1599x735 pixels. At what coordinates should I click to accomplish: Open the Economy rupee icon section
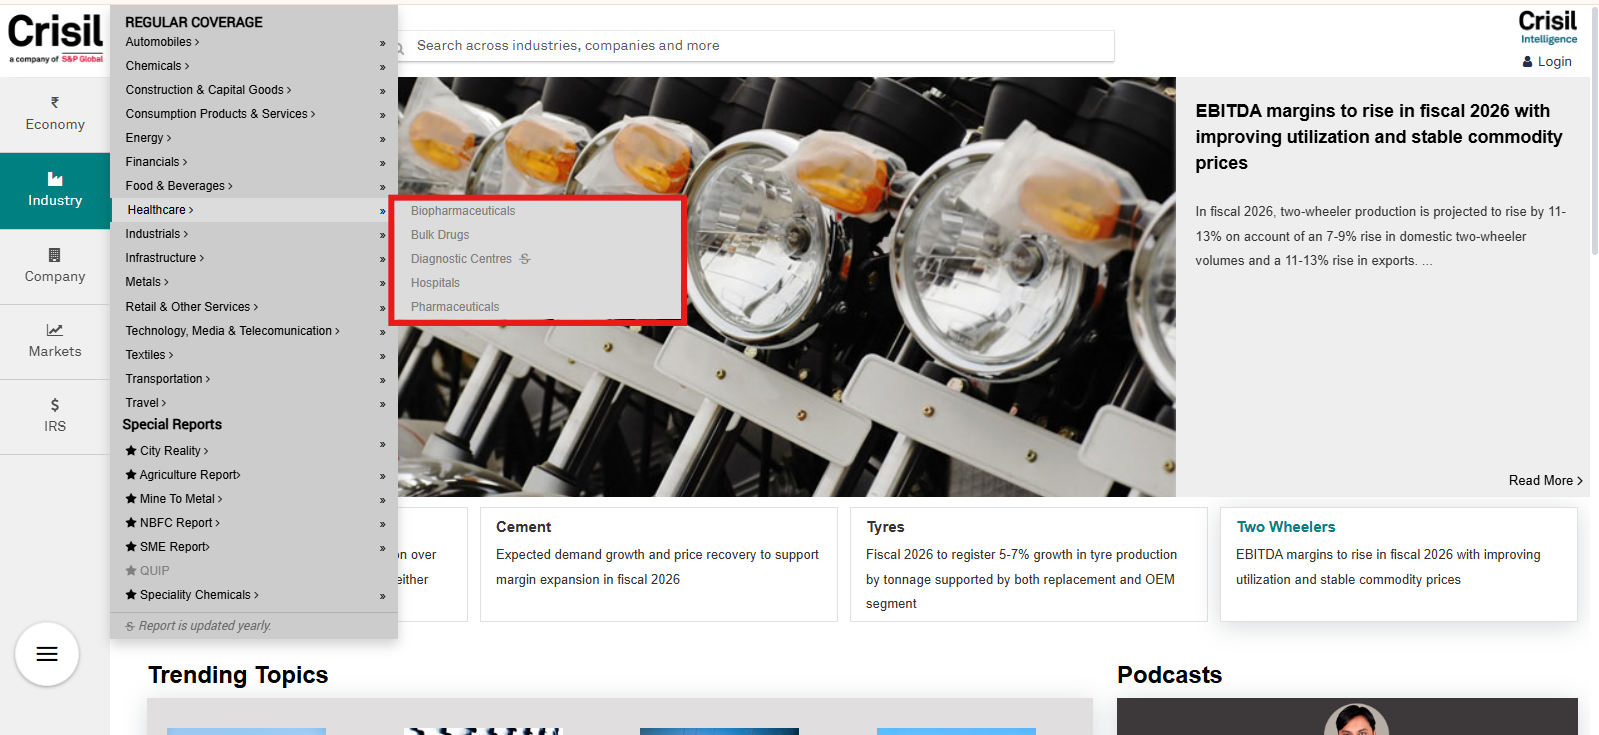55,103
